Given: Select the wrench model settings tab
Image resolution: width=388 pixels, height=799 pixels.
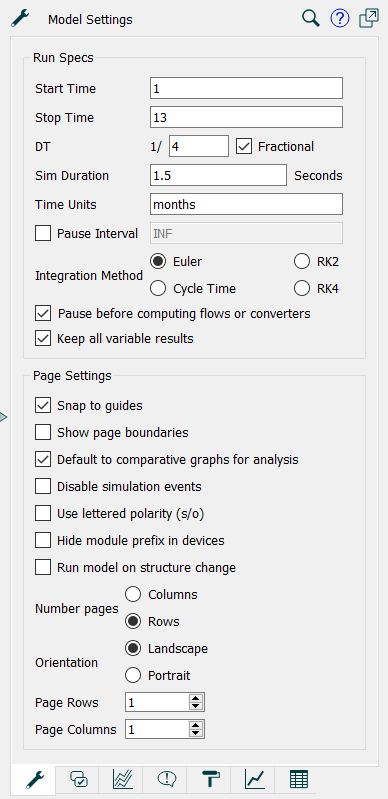Looking at the screenshot, I should point(35,779).
